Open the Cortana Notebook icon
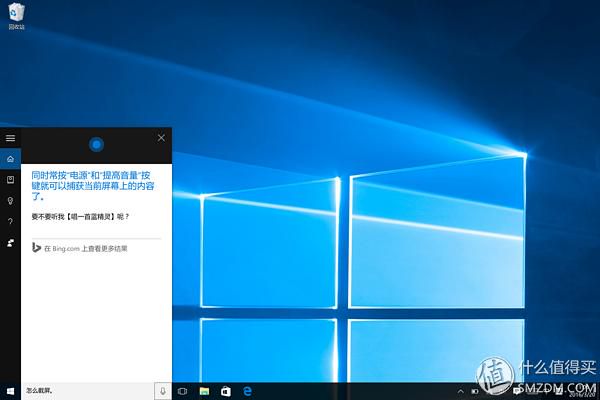600x400 pixels. click(10, 180)
